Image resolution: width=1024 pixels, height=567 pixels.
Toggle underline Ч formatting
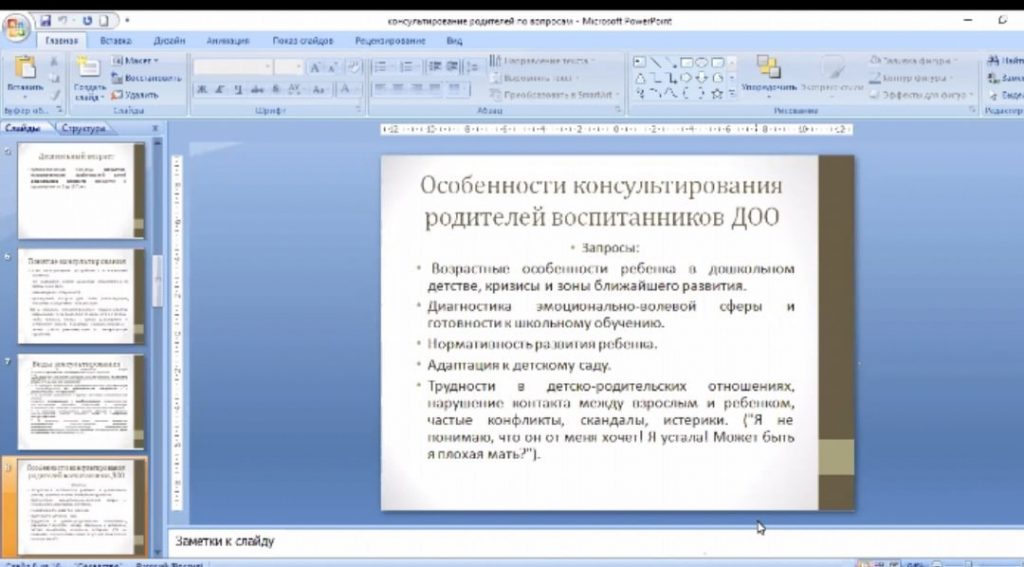(x=238, y=89)
